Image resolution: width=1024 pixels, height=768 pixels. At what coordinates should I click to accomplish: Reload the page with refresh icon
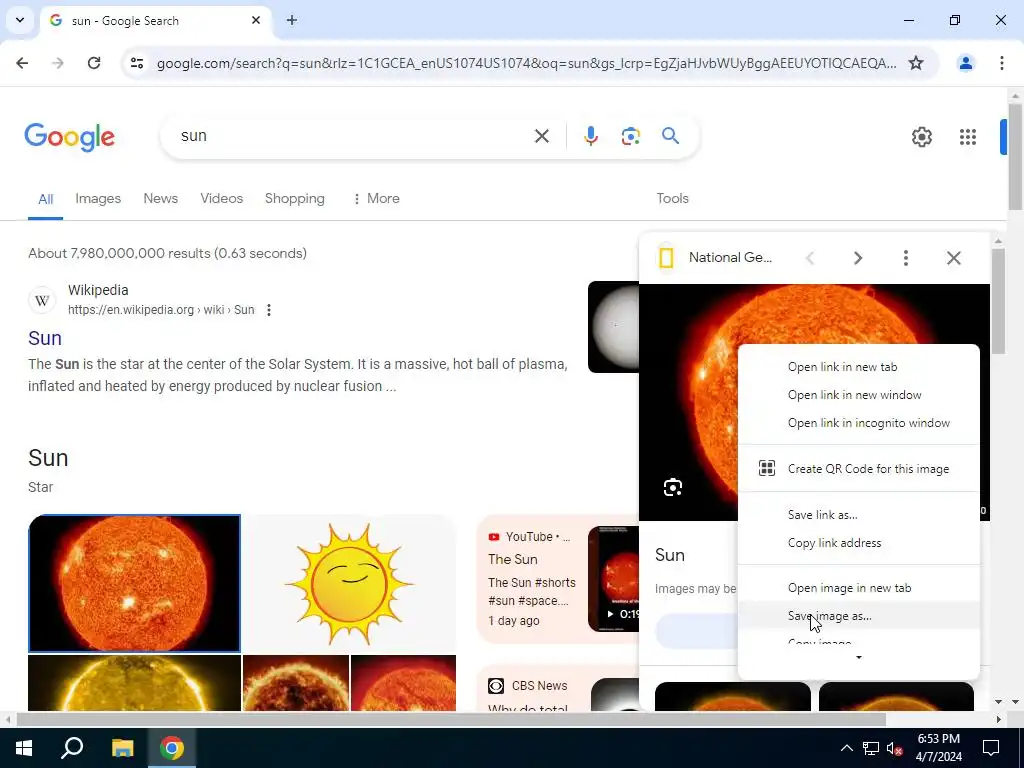click(94, 63)
